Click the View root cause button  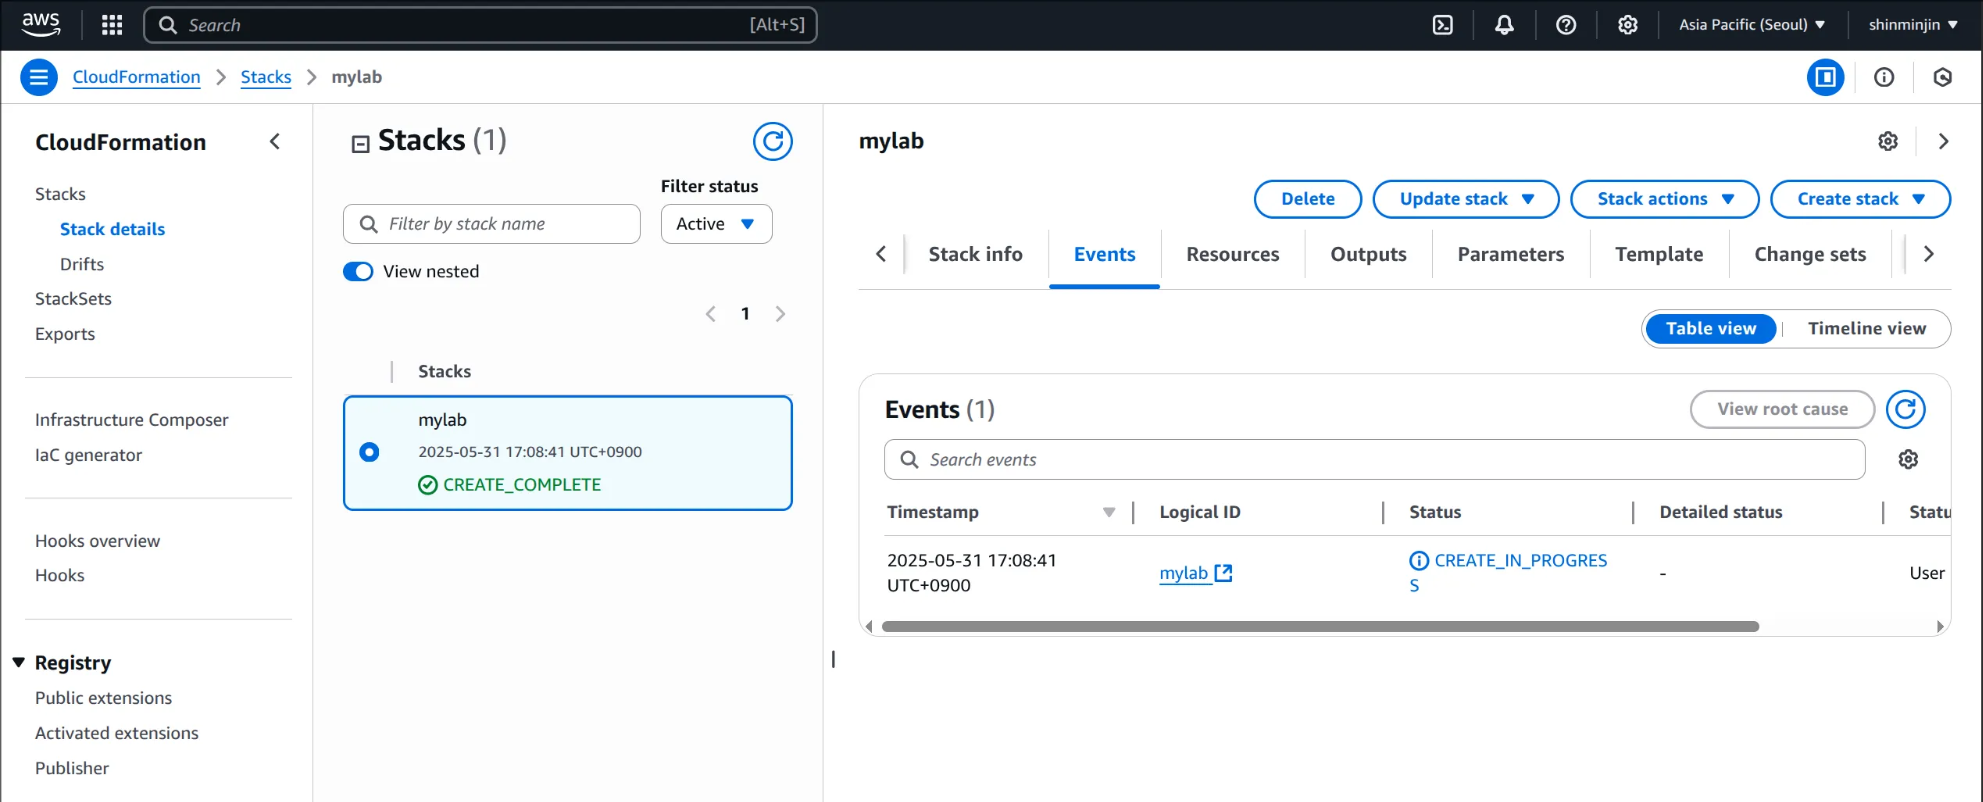(1782, 409)
